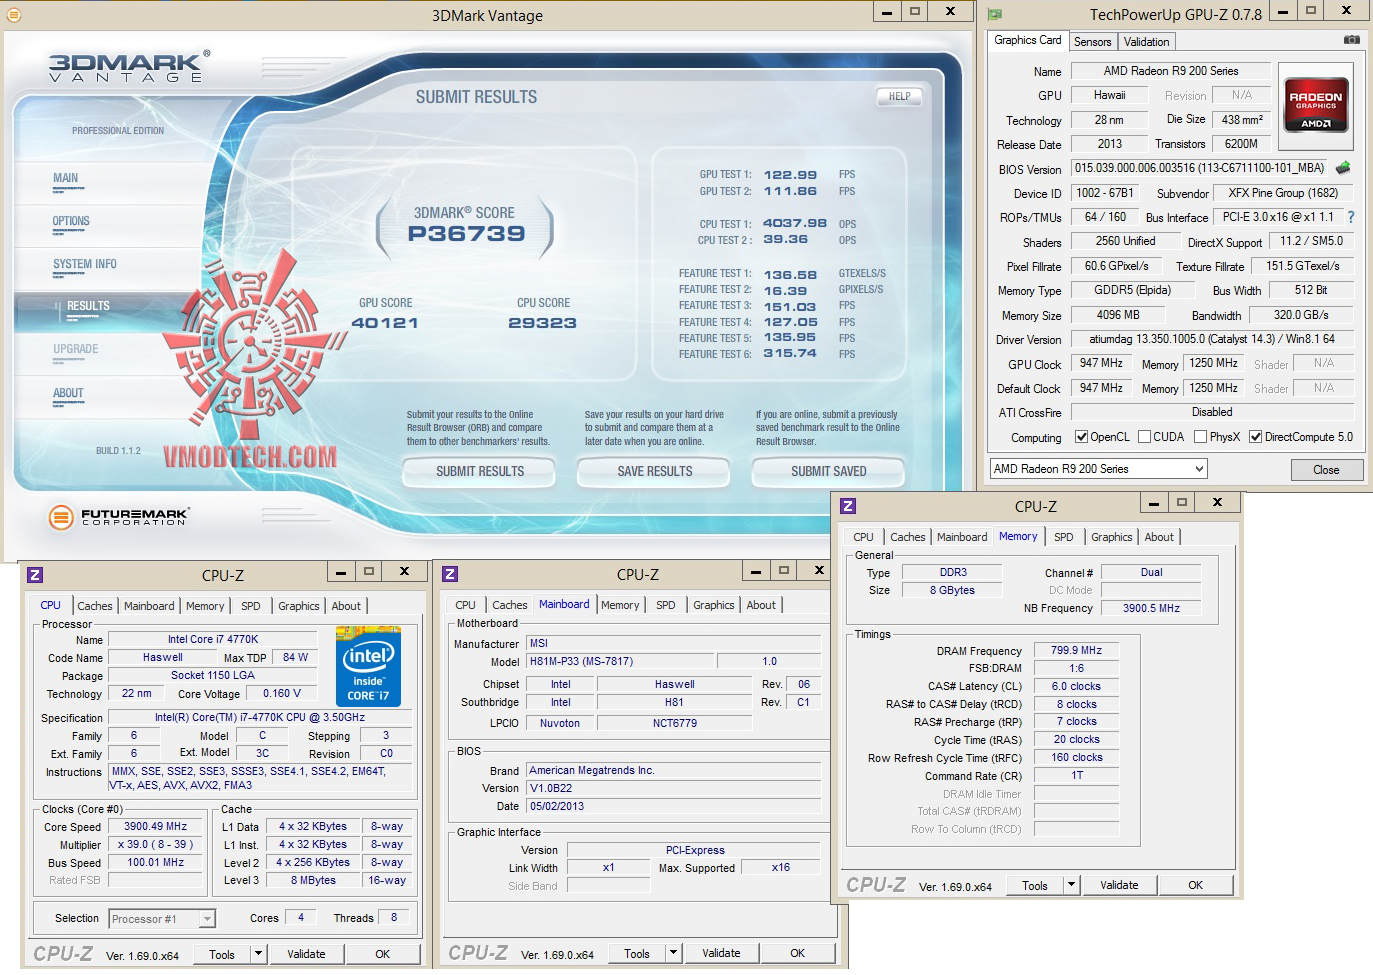Click the GPU-Z BIOS Version field
This screenshot has width=1373, height=975.
1199,168
